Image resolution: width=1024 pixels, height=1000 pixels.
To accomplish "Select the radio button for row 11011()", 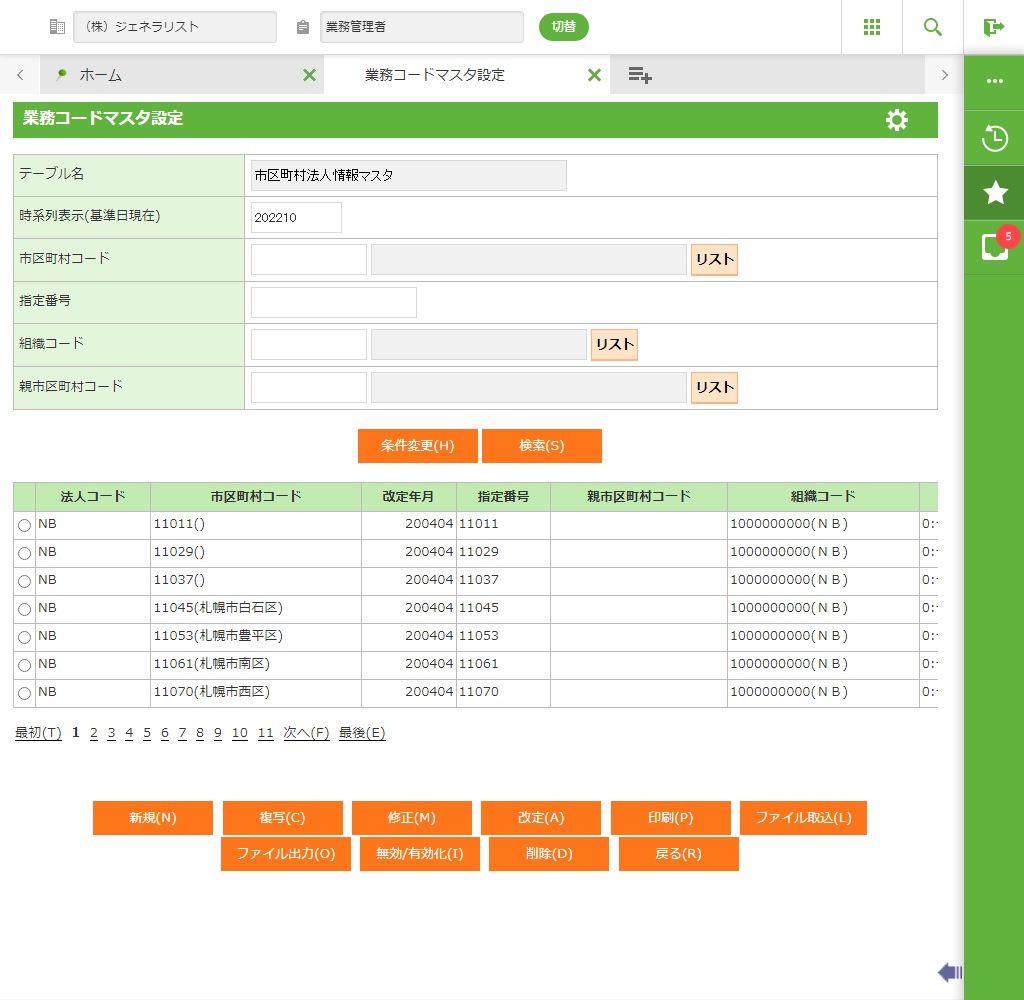I will pos(24,526).
